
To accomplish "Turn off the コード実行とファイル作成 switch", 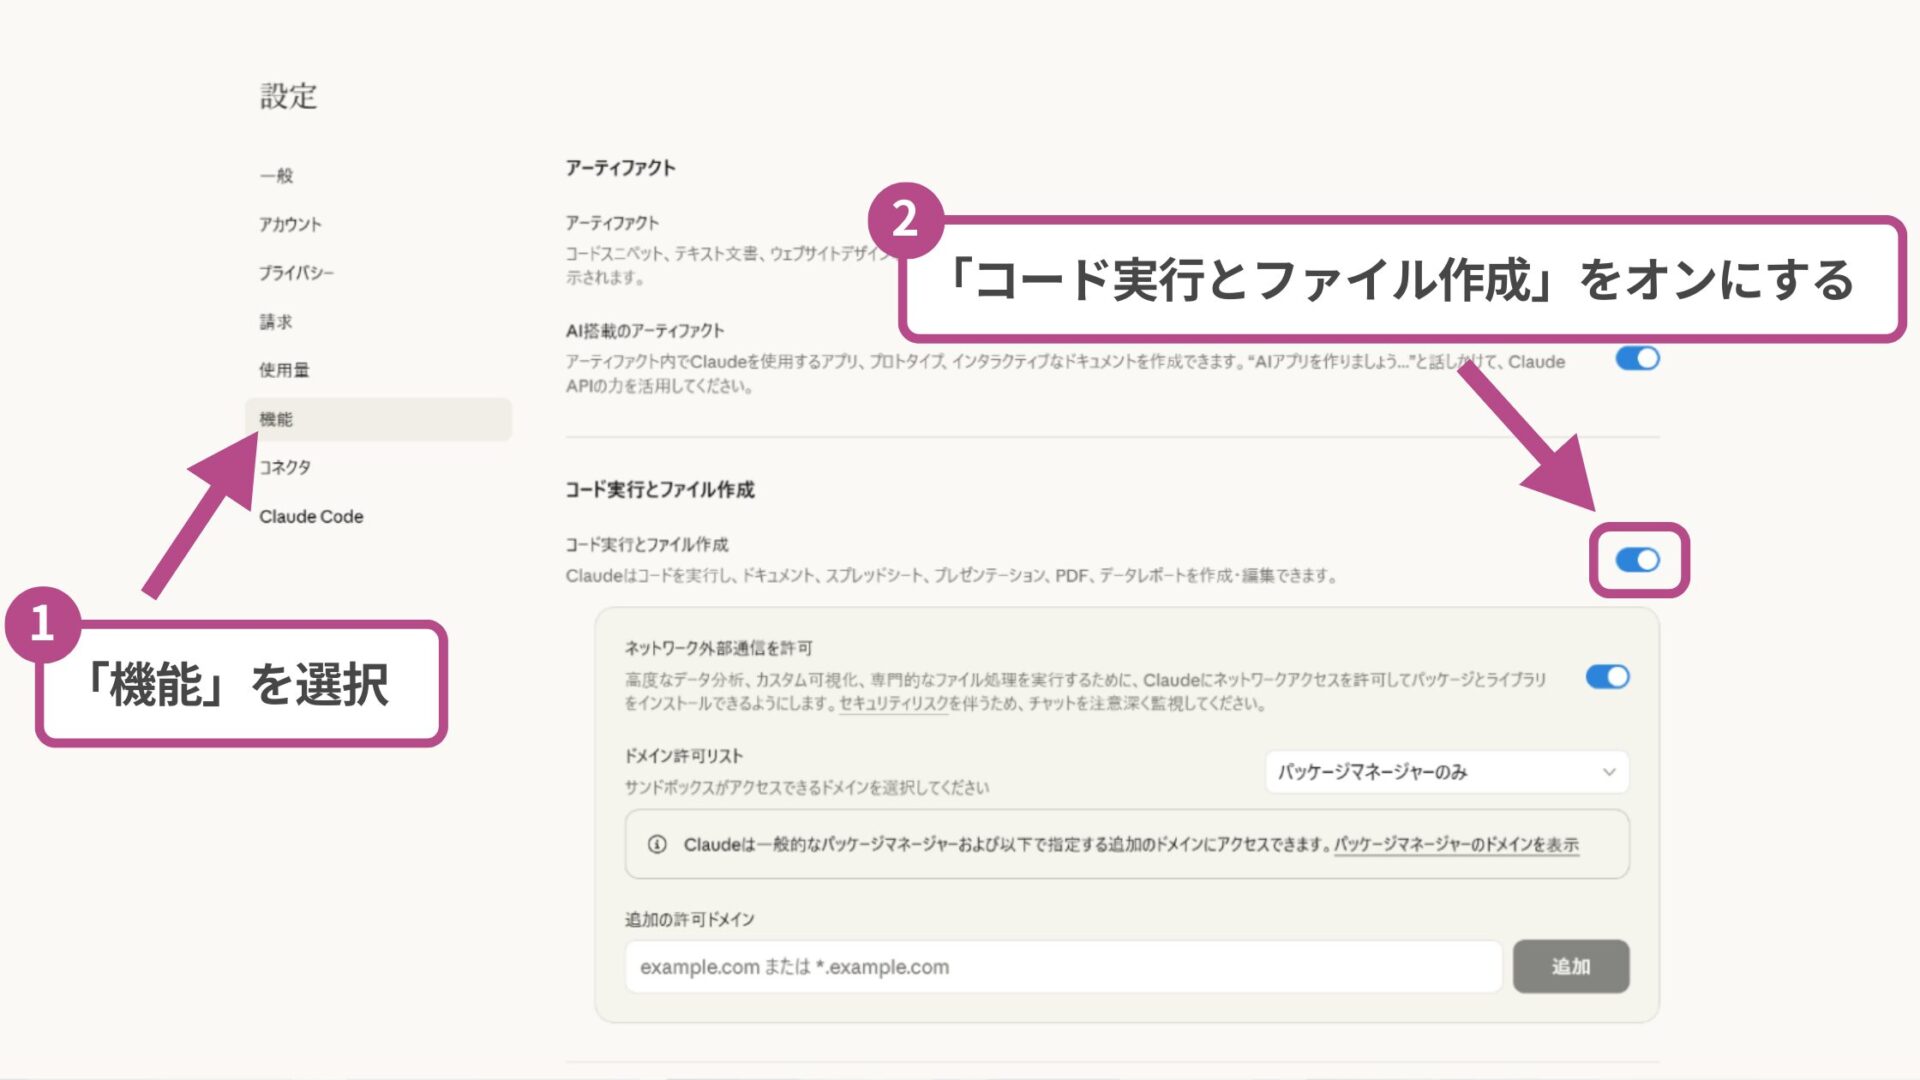I will click(1639, 561).
